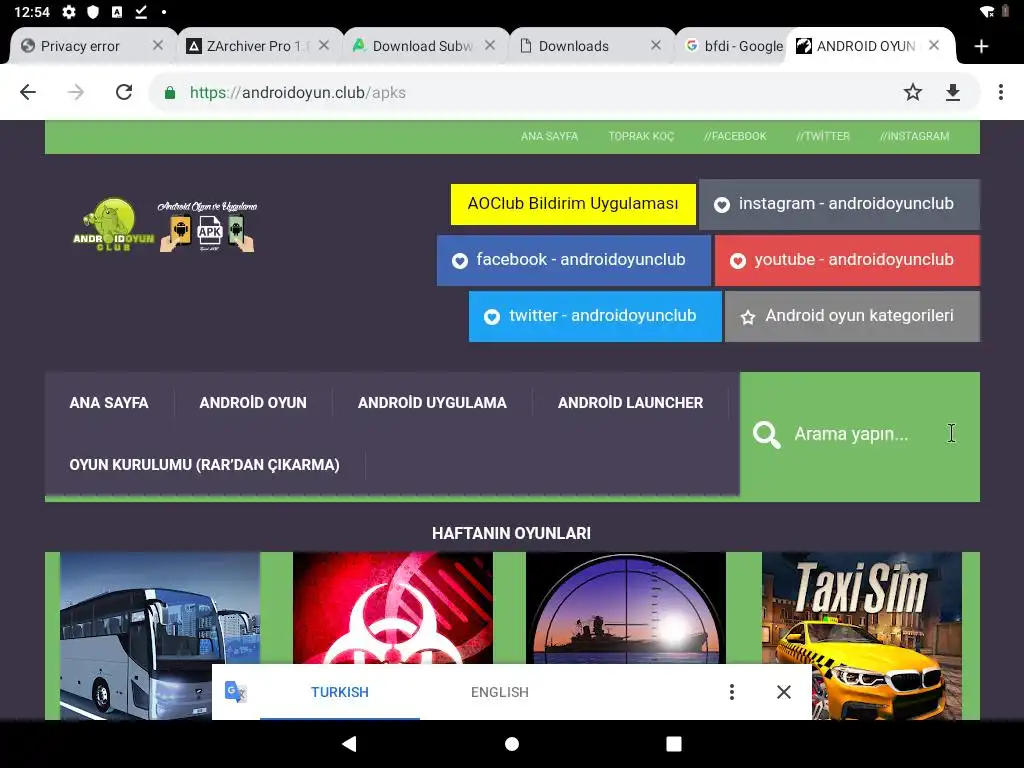This screenshot has width=1024, height=768.
Task: Close the ZArchiver Pro tab
Action: click(324, 46)
